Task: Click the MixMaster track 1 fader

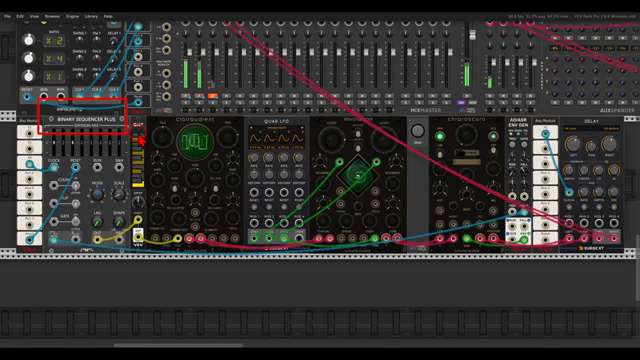Action: click(x=189, y=52)
